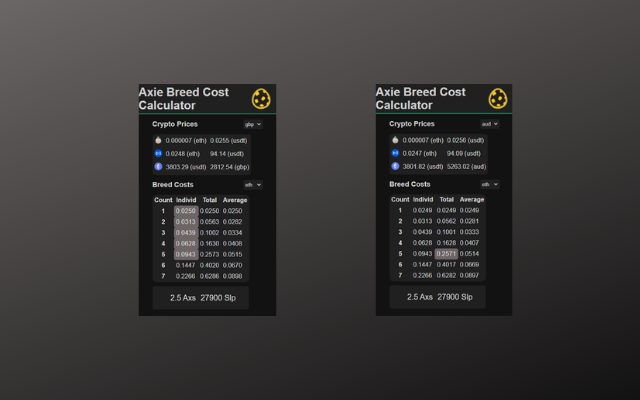Click the 0.0247 (eth) AXS price
This screenshot has height=400, width=640.
tap(419, 153)
